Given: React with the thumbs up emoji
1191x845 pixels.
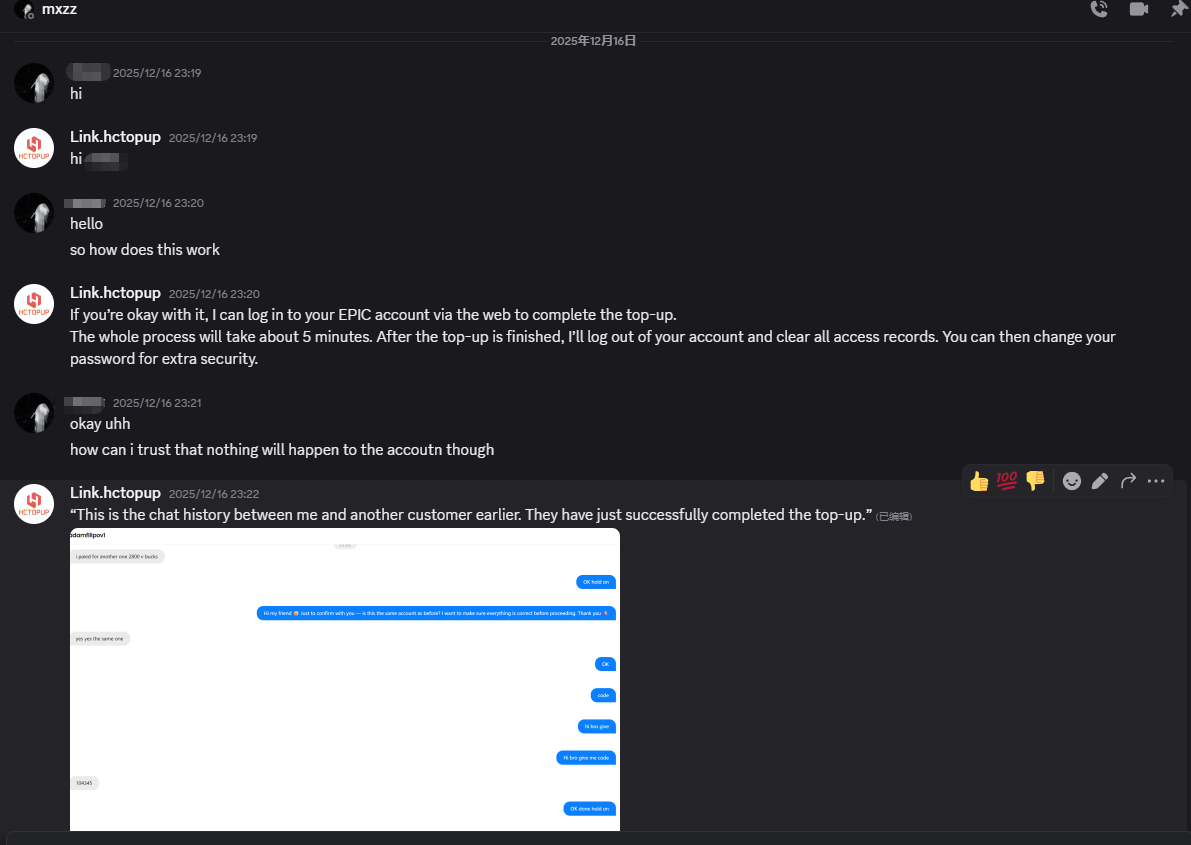Looking at the screenshot, I should [x=979, y=481].
